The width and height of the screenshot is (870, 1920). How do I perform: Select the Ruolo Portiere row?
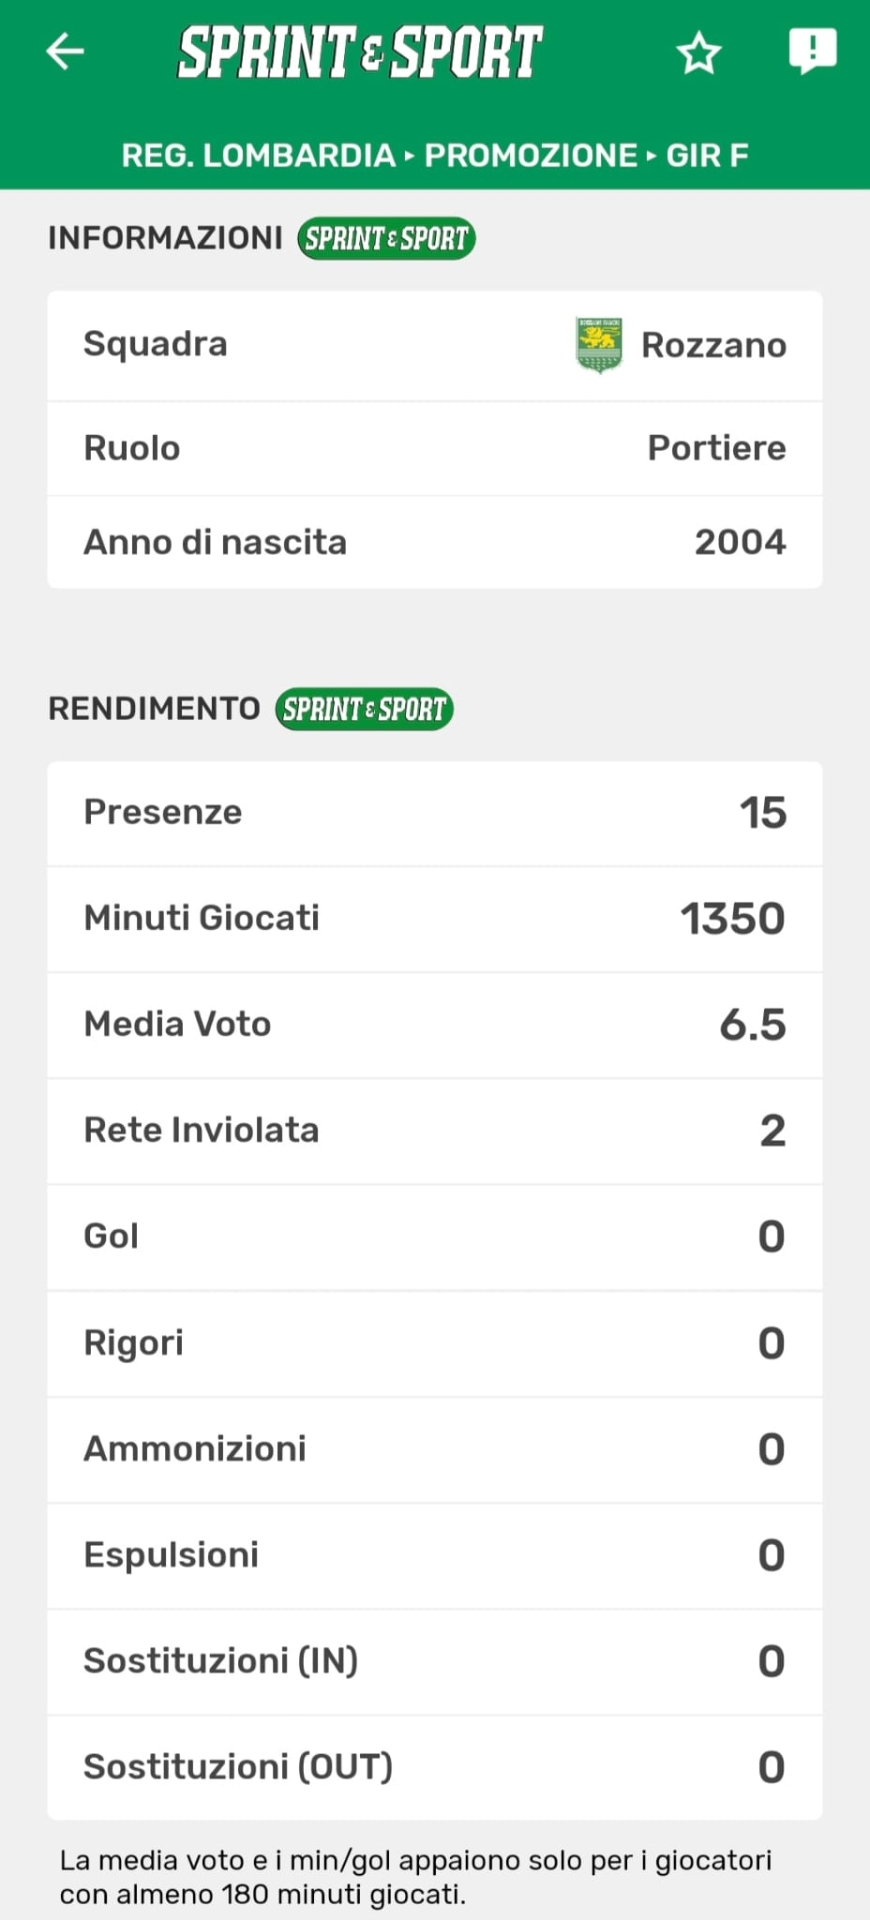(434, 448)
